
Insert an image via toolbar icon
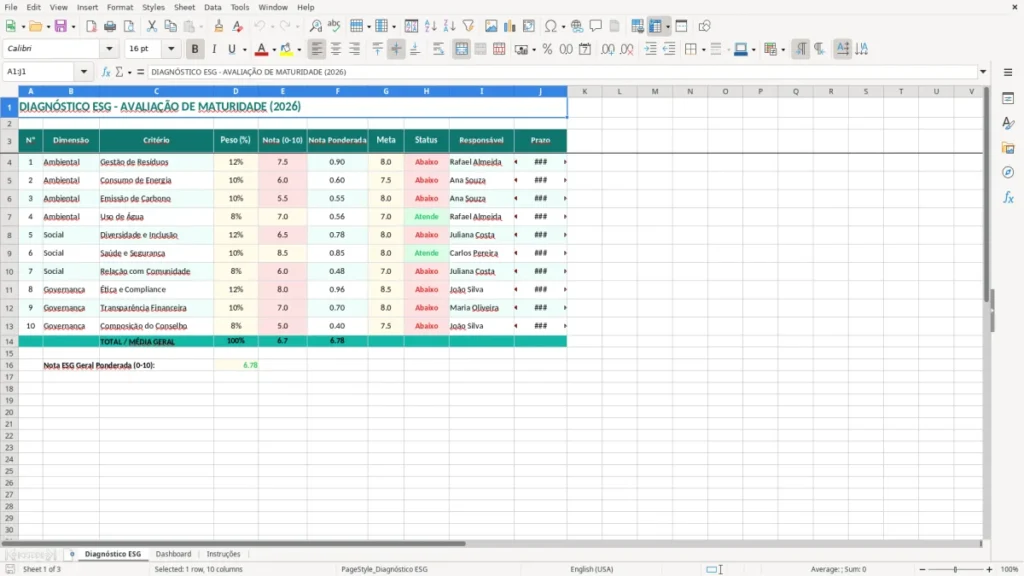(491, 26)
